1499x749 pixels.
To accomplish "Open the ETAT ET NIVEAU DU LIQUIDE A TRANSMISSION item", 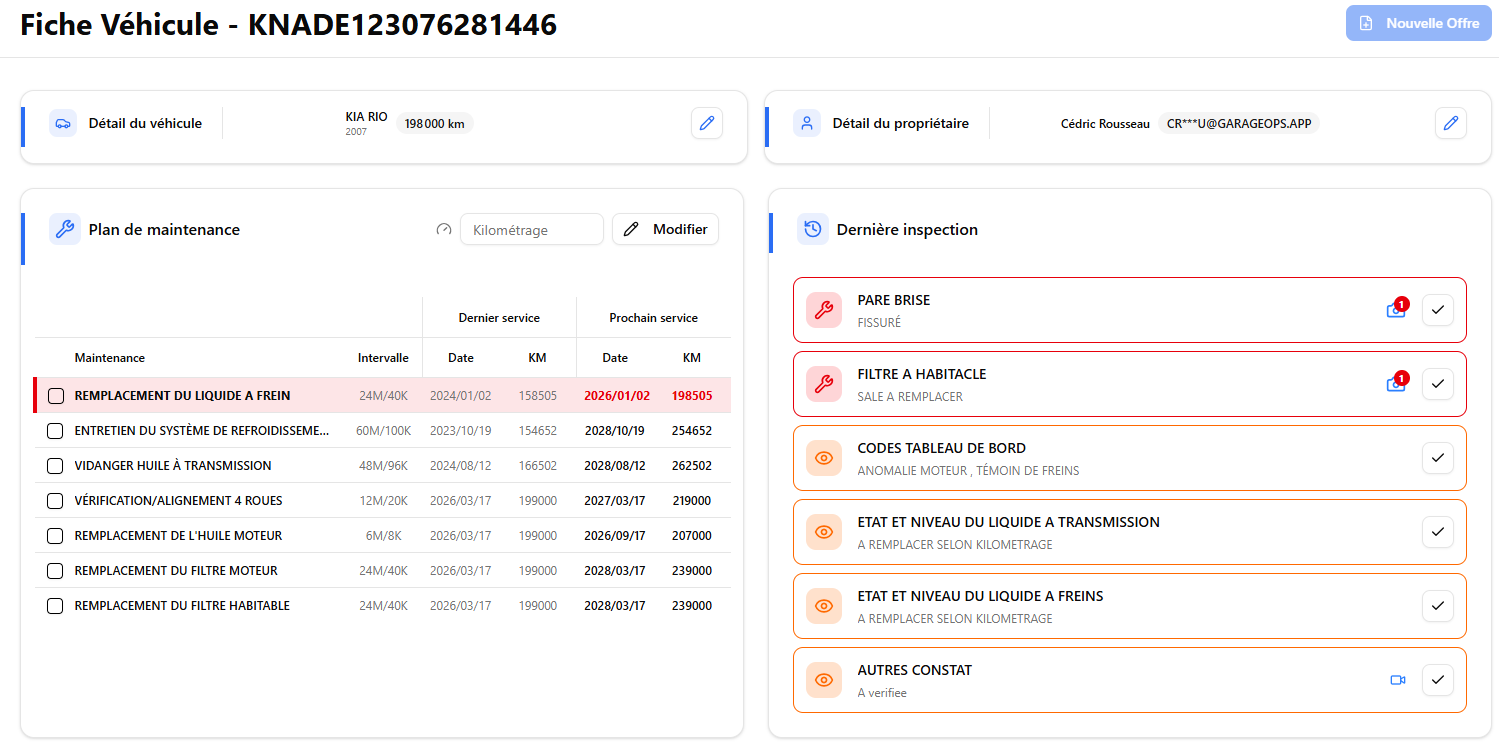I will click(1008, 532).
